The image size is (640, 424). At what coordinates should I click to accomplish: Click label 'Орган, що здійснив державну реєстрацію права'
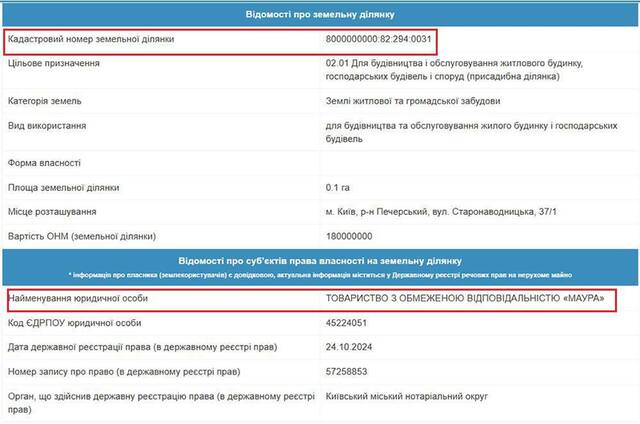161,403
